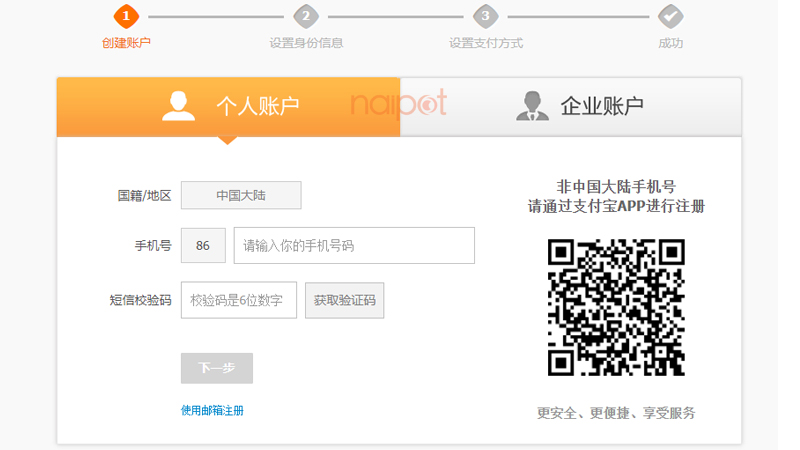Click the businessman icon for 企业账户

tap(532, 106)
